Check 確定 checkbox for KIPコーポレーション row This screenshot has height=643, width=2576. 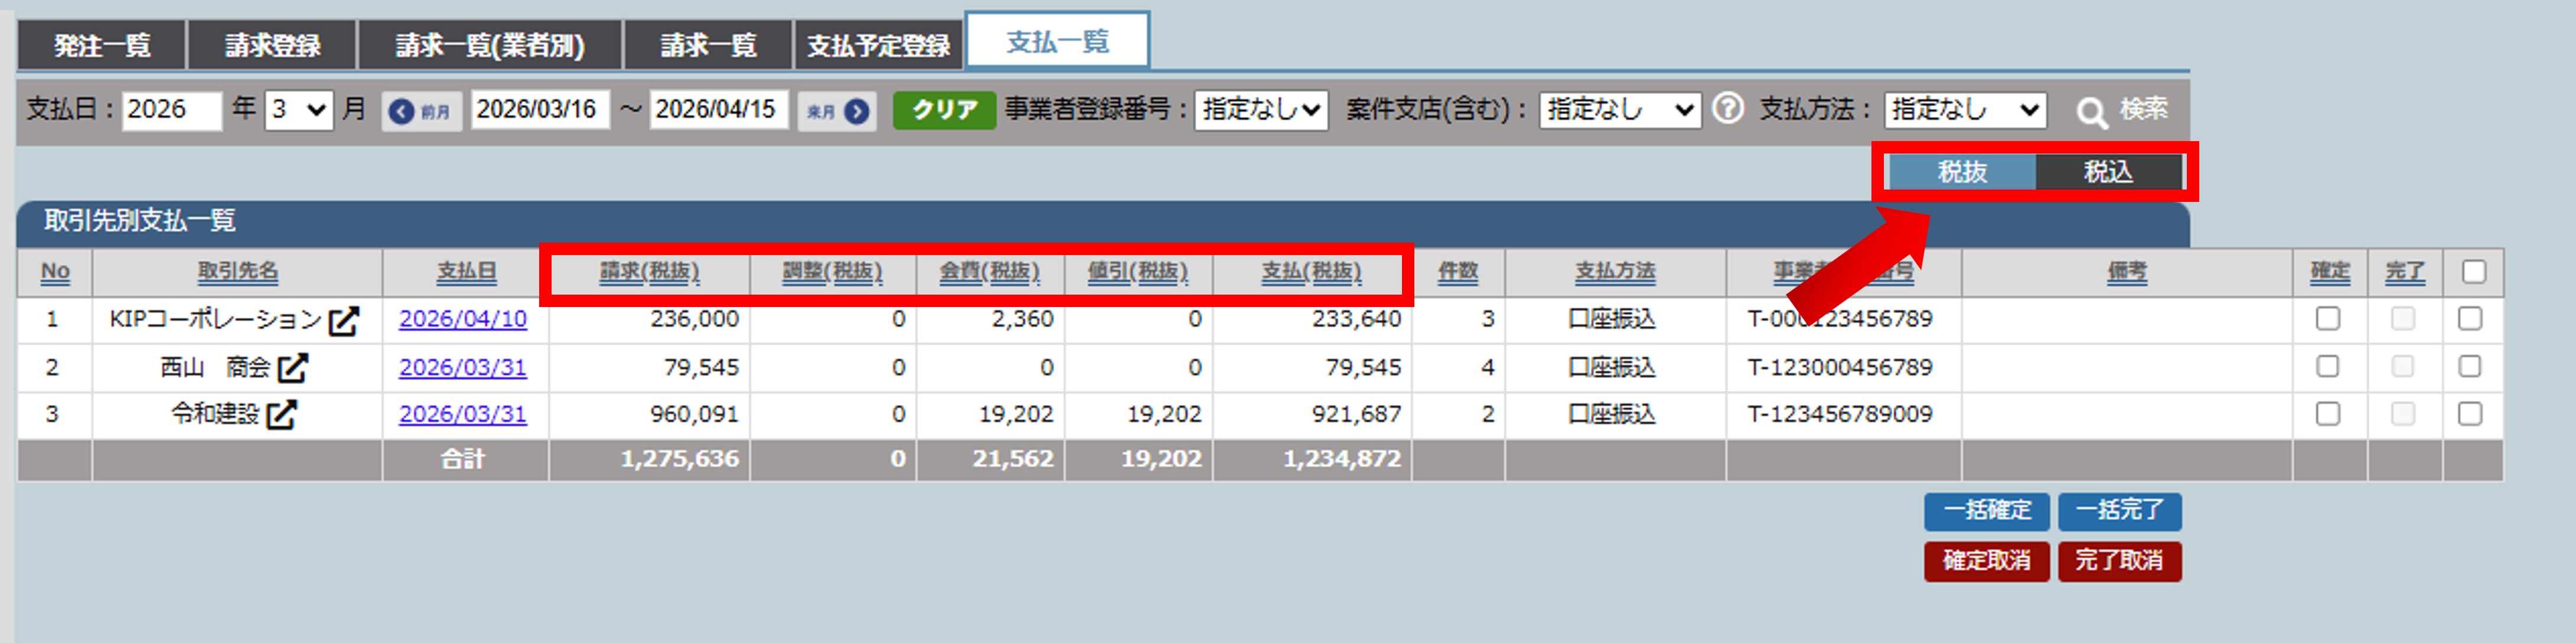point(2327,319)
